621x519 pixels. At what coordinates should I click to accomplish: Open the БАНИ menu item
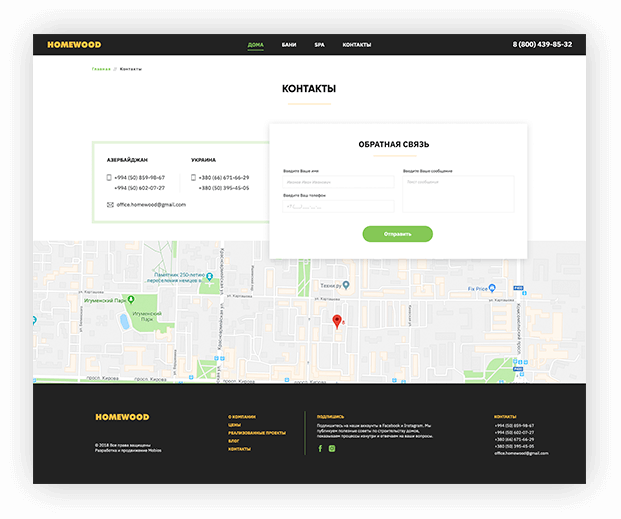pos(289,45)
